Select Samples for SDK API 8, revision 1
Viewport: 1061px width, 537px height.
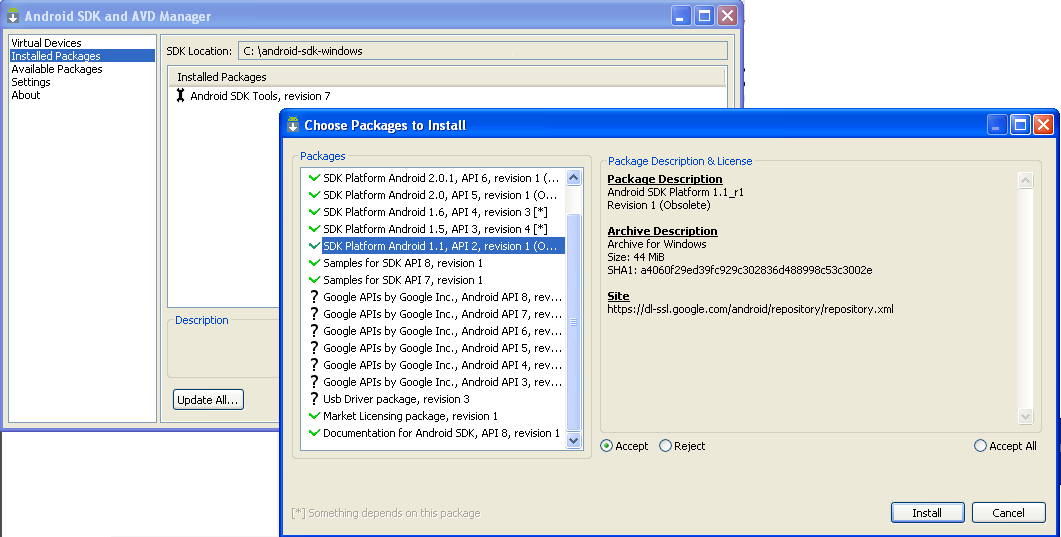click(x=434, y=262)
